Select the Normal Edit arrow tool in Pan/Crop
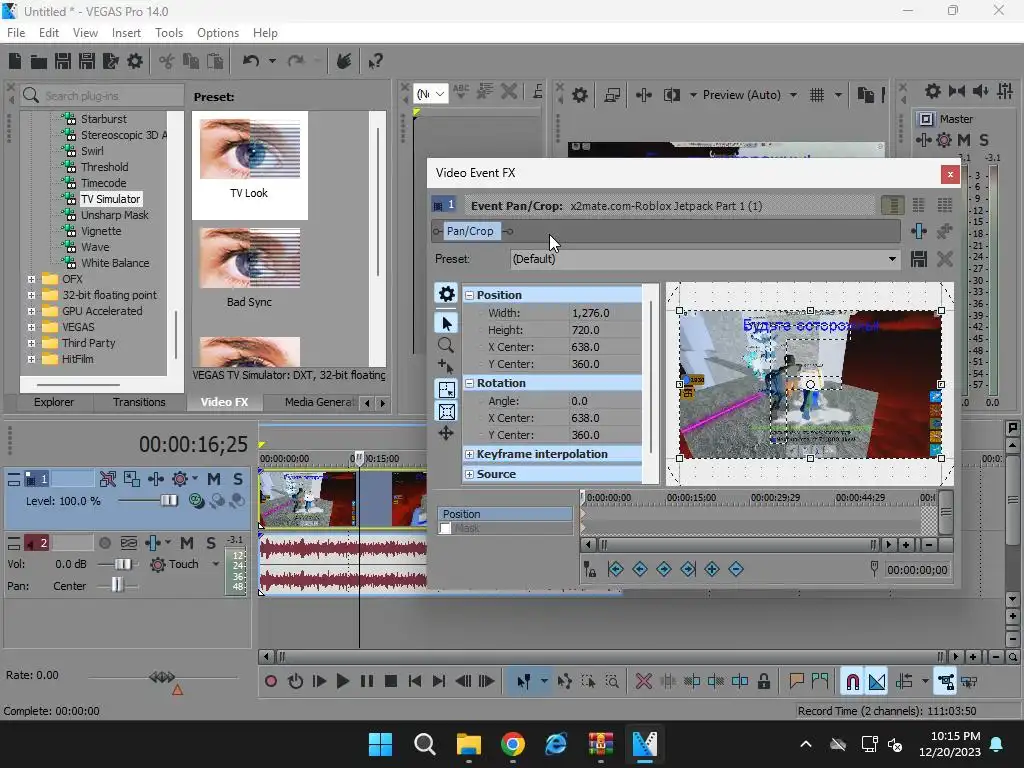 (x=446, y=323)
